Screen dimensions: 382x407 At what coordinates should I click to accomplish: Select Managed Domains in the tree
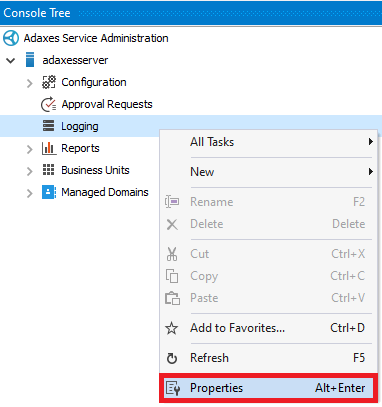point(105,192)
